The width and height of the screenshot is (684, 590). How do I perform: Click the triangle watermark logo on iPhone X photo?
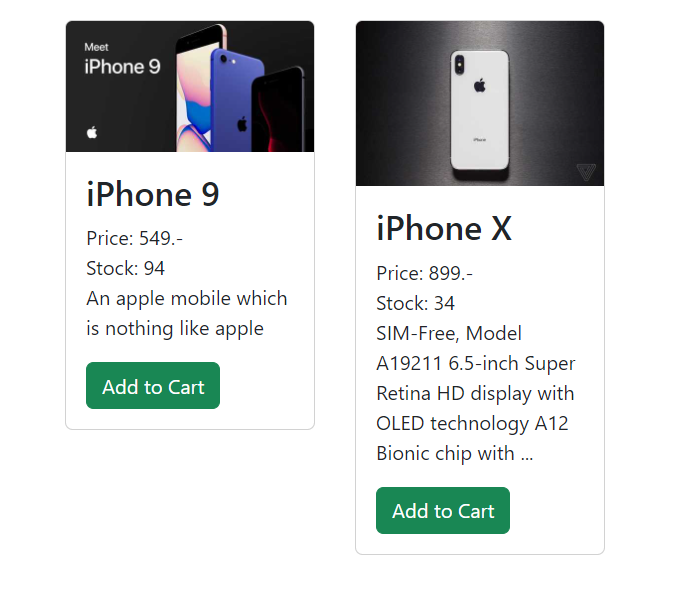[x=586, y=171]
